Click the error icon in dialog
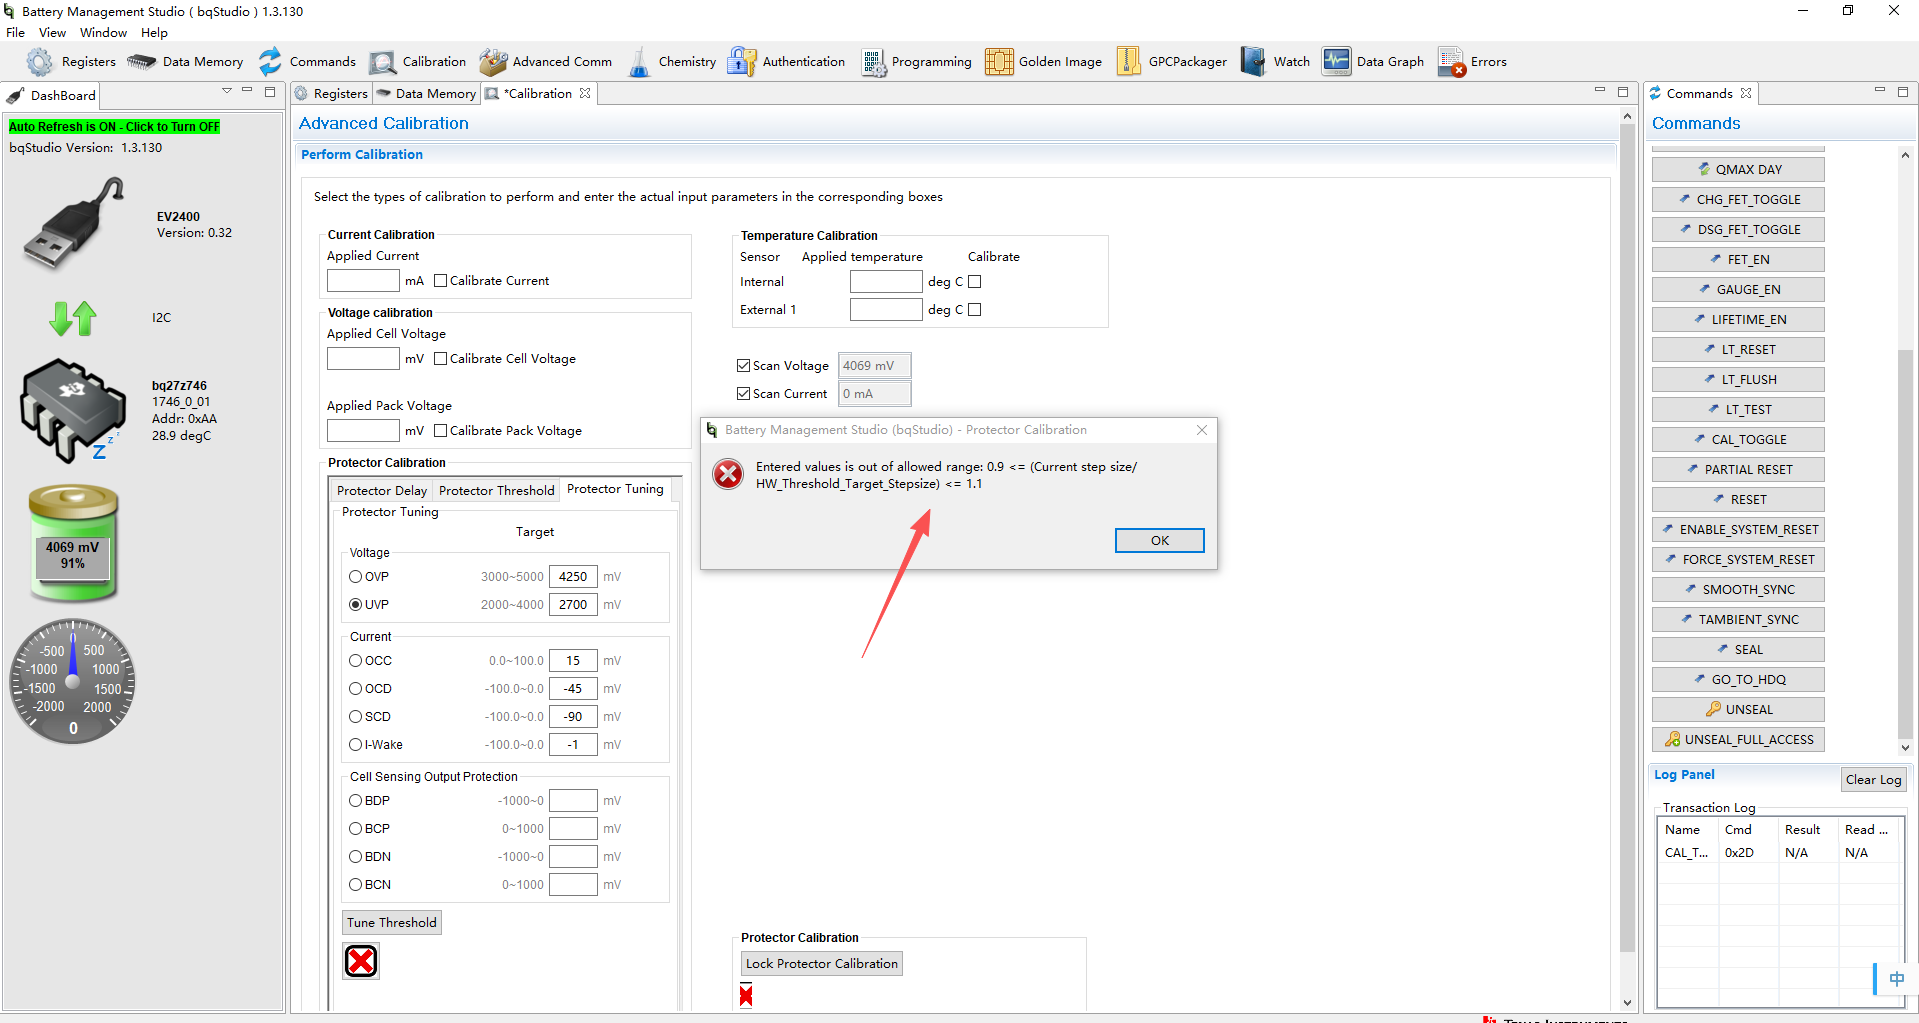1919x1023 pixels. (728, 475)
